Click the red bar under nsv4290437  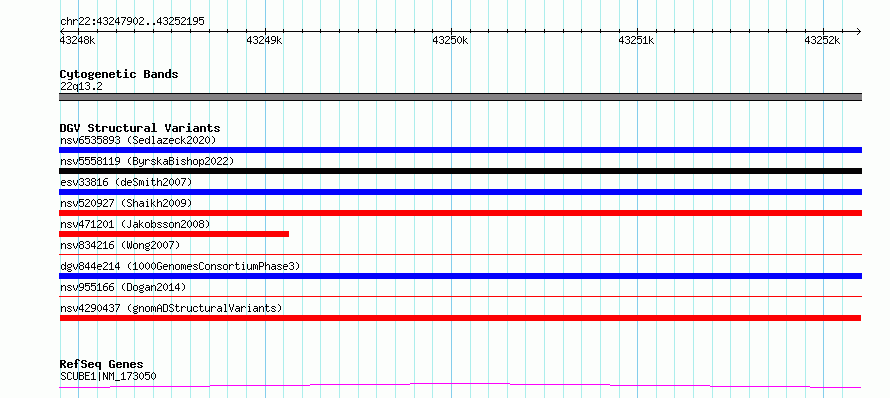(460, 318)
